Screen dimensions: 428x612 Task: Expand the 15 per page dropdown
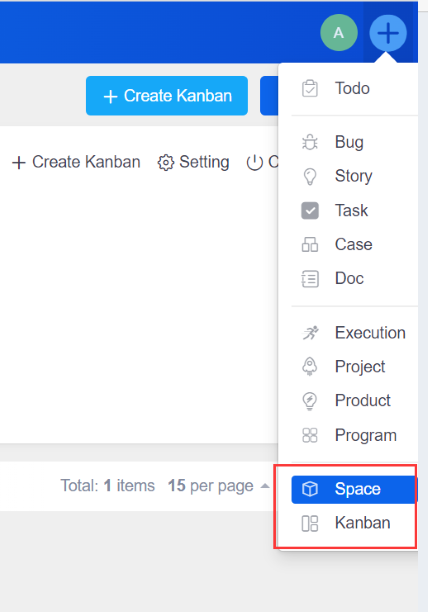coord(218,486)
